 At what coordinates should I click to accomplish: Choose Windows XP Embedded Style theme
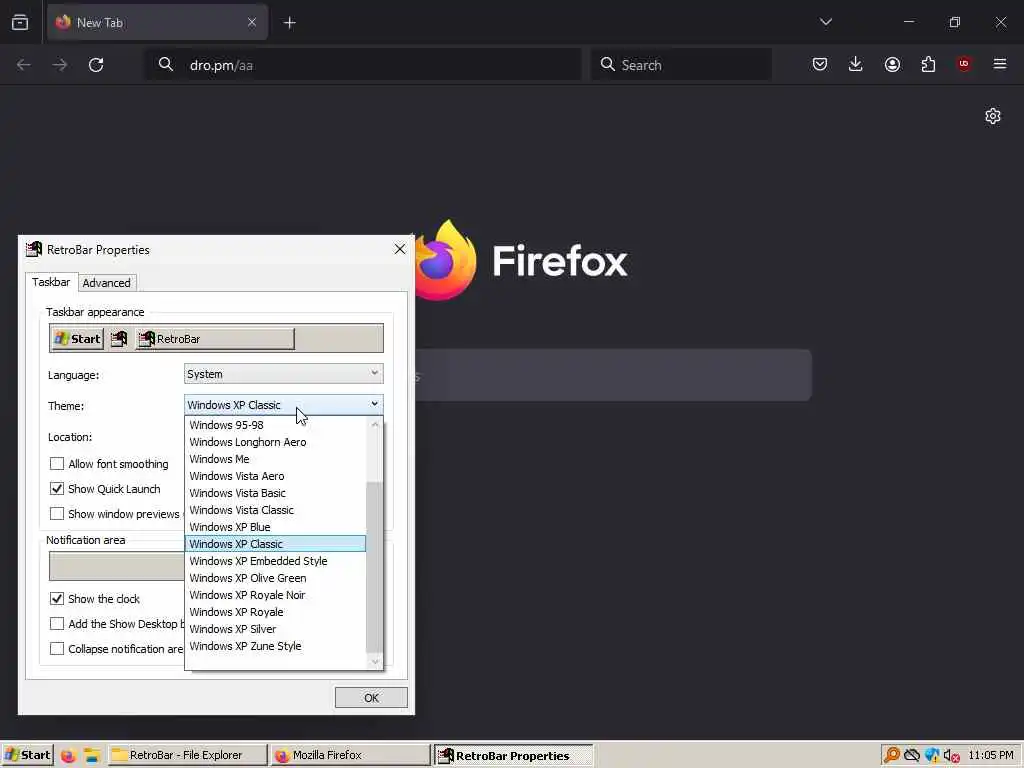tap(276, 561)
